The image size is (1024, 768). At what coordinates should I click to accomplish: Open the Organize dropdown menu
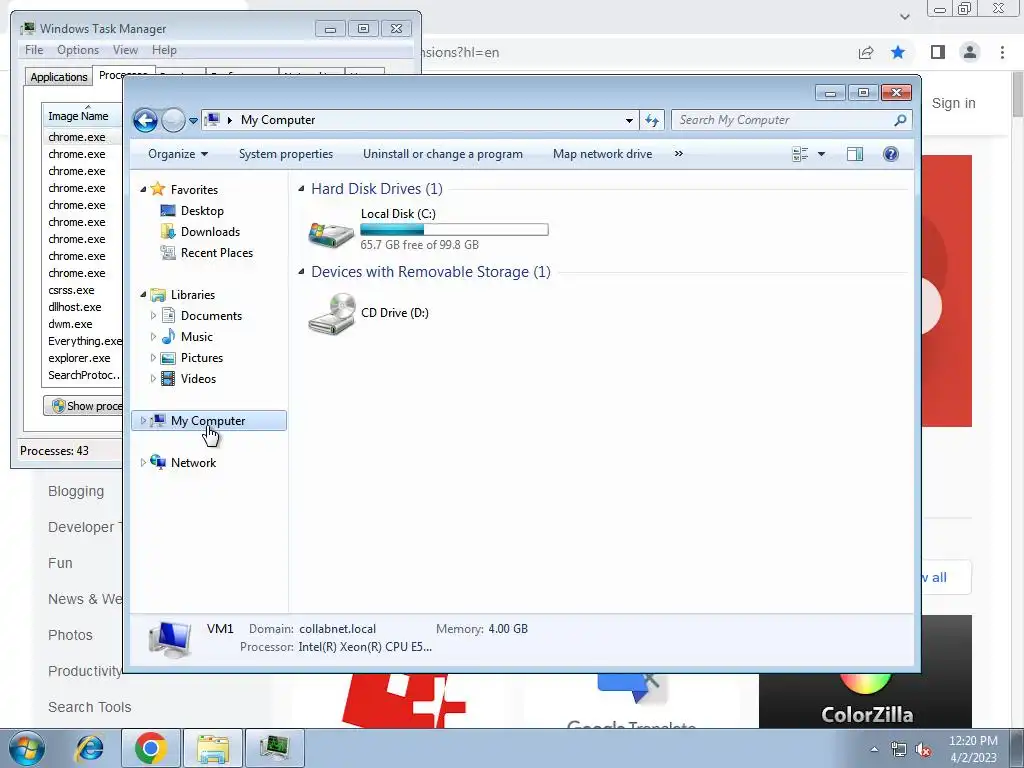(178, 154)
